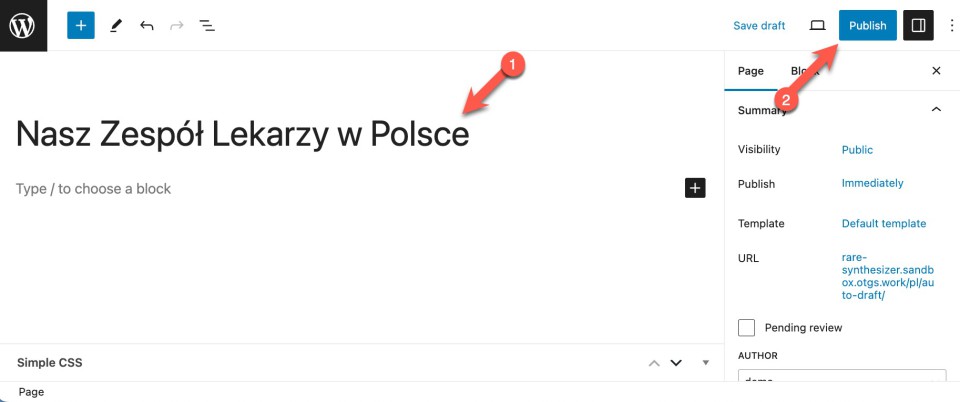Click the Preview laptop icon
The width and height of the screenshot is (960, 402).
(817, 25)
